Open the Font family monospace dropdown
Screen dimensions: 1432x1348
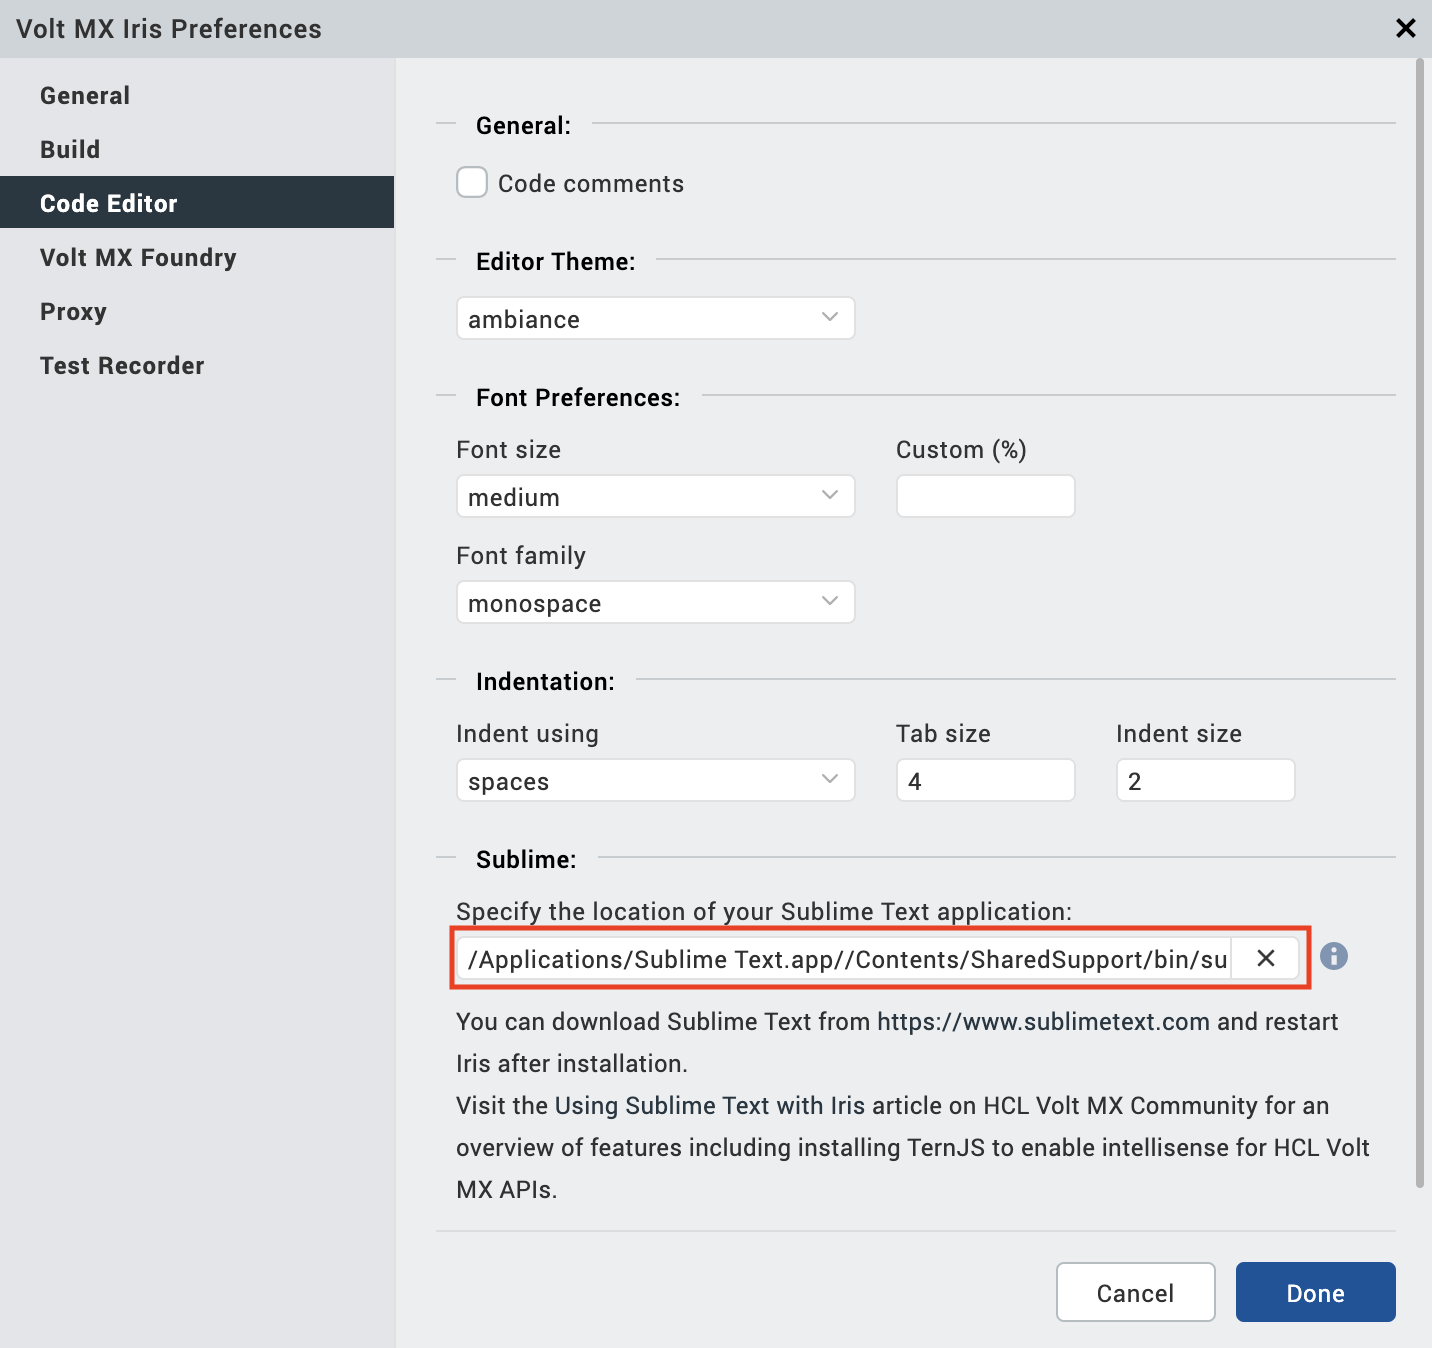655,603
